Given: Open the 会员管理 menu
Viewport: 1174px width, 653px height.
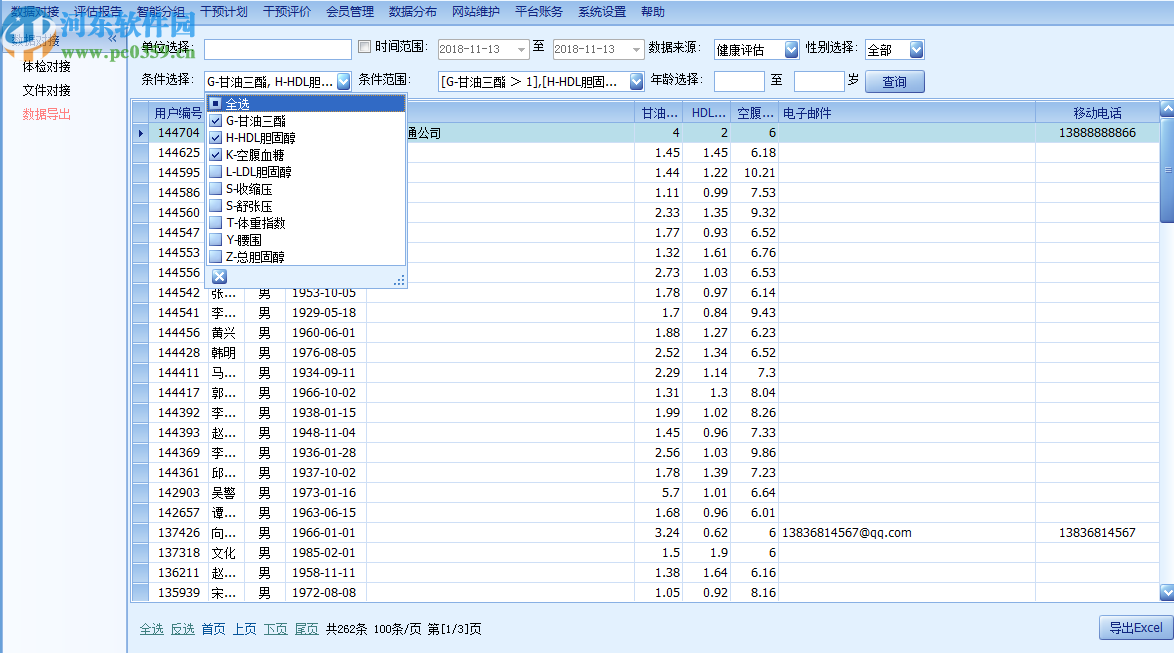Looking at the screenshot, I should pos(349,12).
